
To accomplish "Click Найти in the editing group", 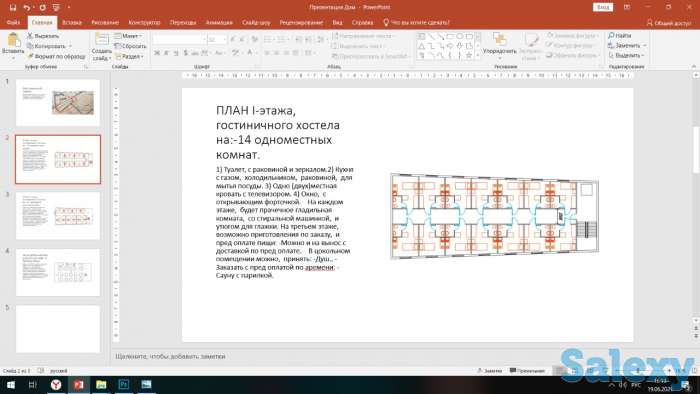I will (620, 35).
